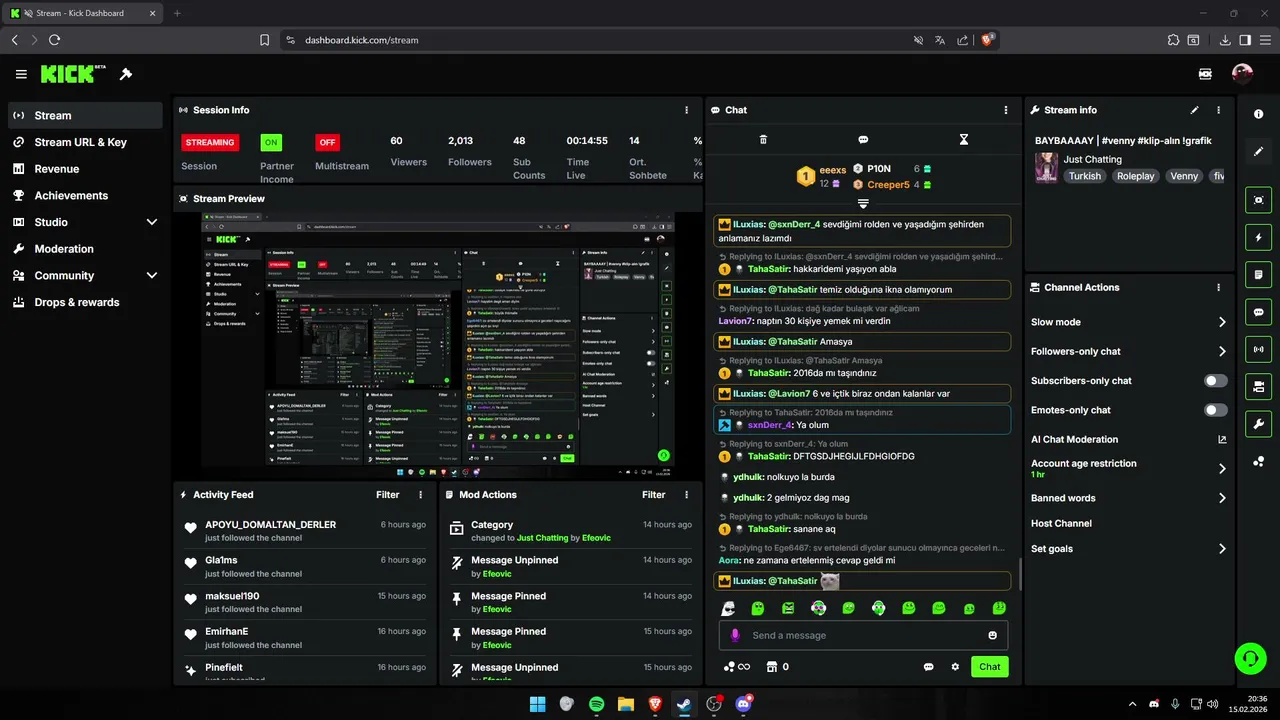Toggle the lightning bolt widget icon in sidebar
The width and height of the screenshot is (1280, 720).
pyautogui.click(x=1258, y=238)
